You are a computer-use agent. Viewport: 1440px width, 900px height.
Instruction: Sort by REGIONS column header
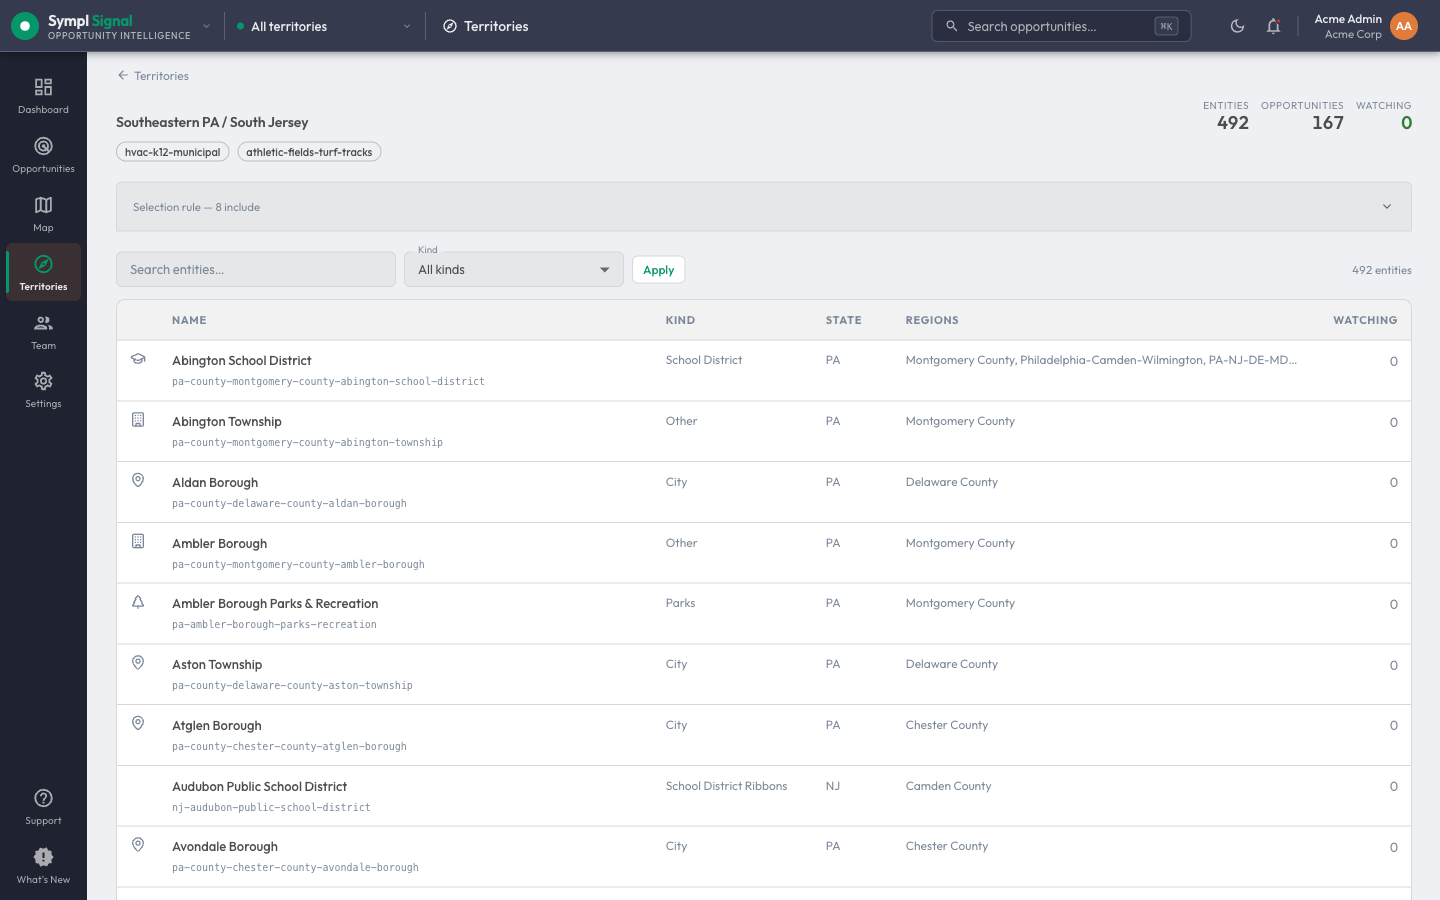click(932, 320)
